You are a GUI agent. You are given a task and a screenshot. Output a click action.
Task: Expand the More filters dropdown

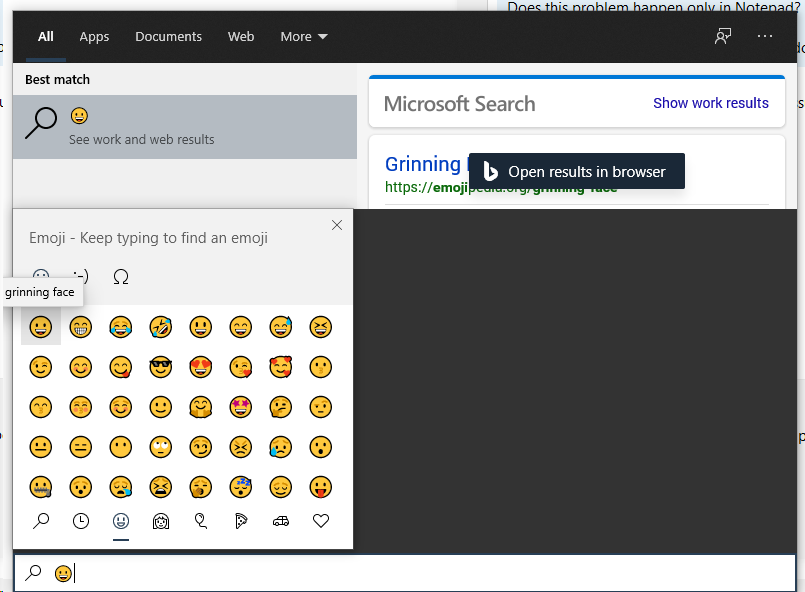pyautogui.click(x=304, y=36)
